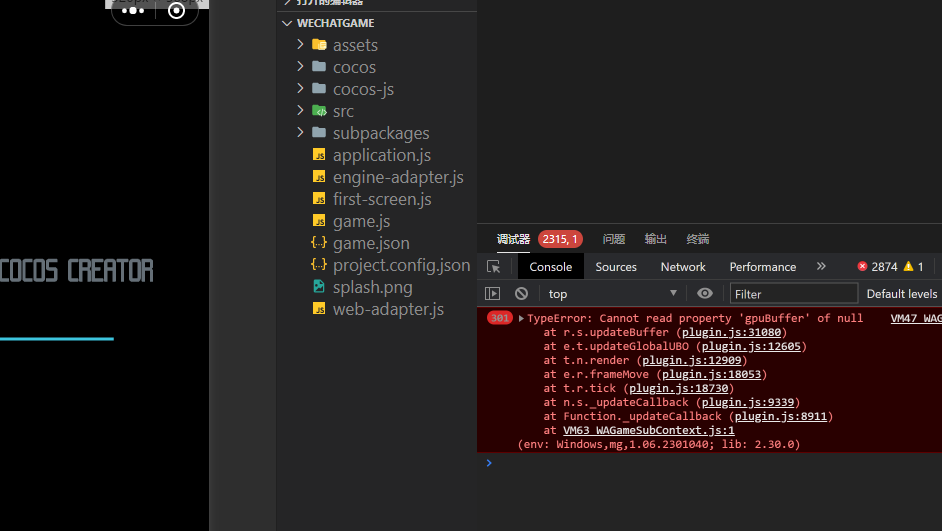This screenshot has height=531, width=942.
Task: Open the Default levels selector
Action: (x=901, y=293)
